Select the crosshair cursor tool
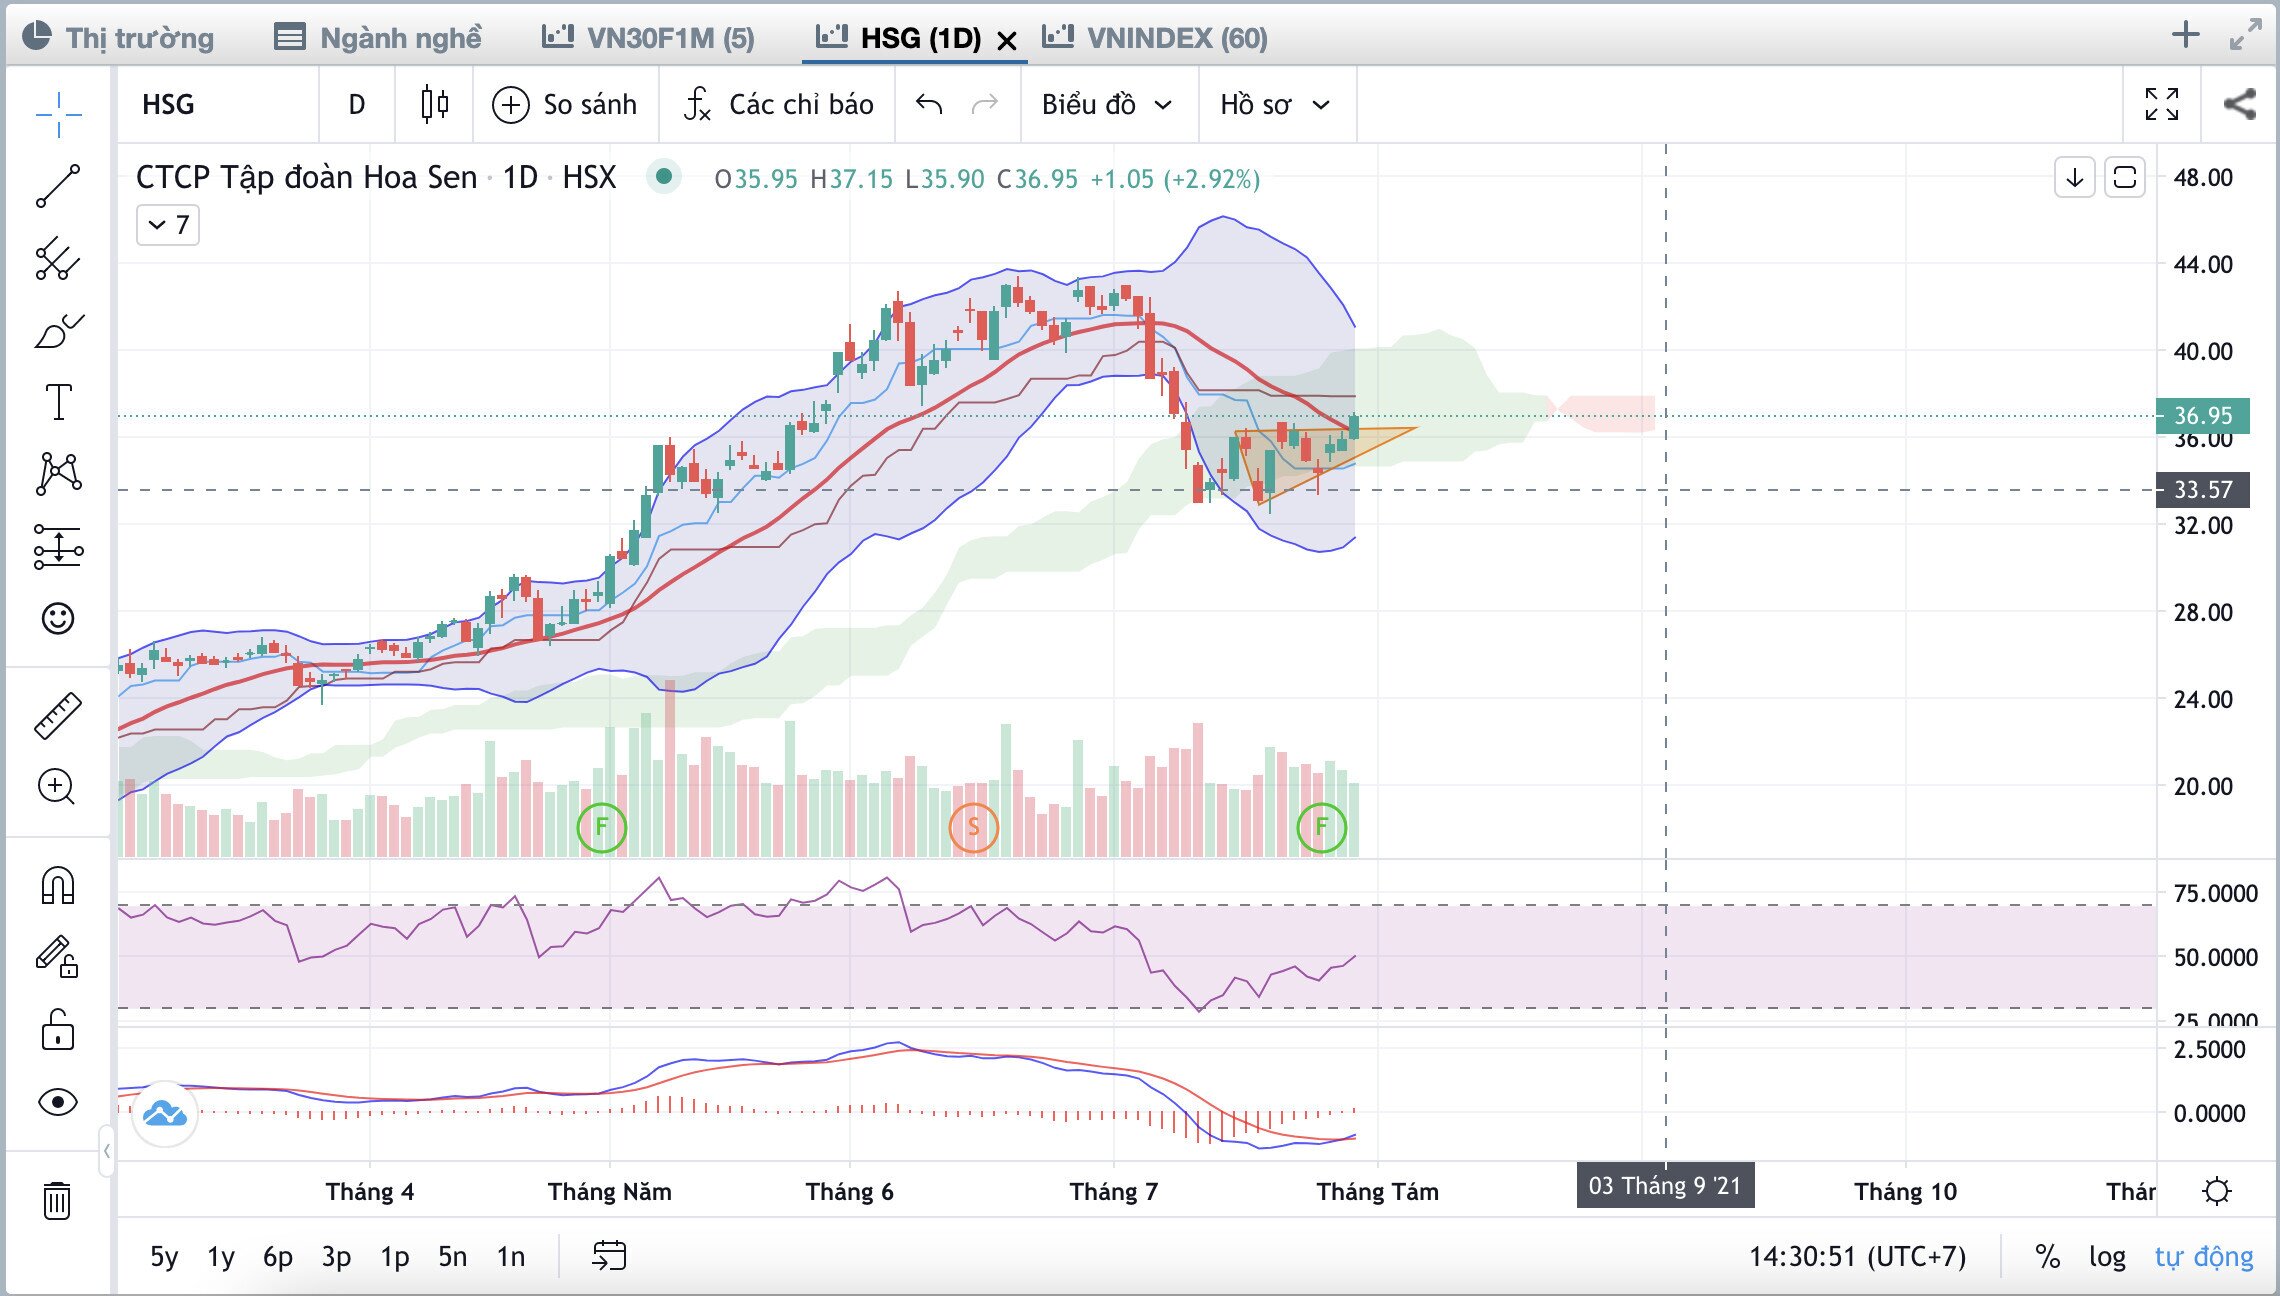Image resolution: width=2280 pixels, height=1296 pixels. 58,114
